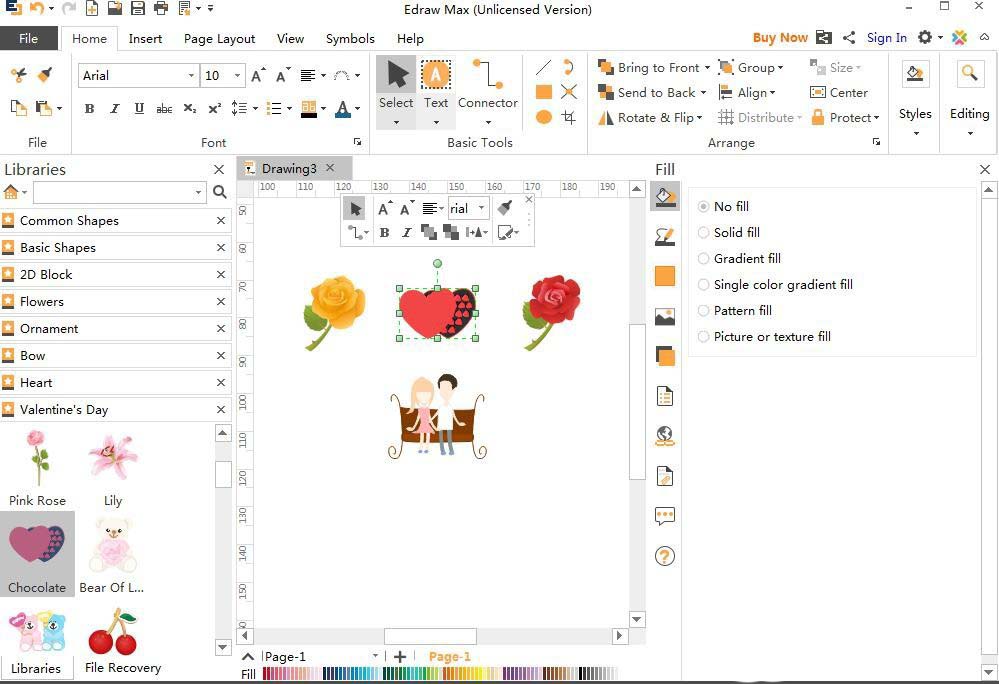
Task: Open the Layers panel icon
Action: coord(665,356)
